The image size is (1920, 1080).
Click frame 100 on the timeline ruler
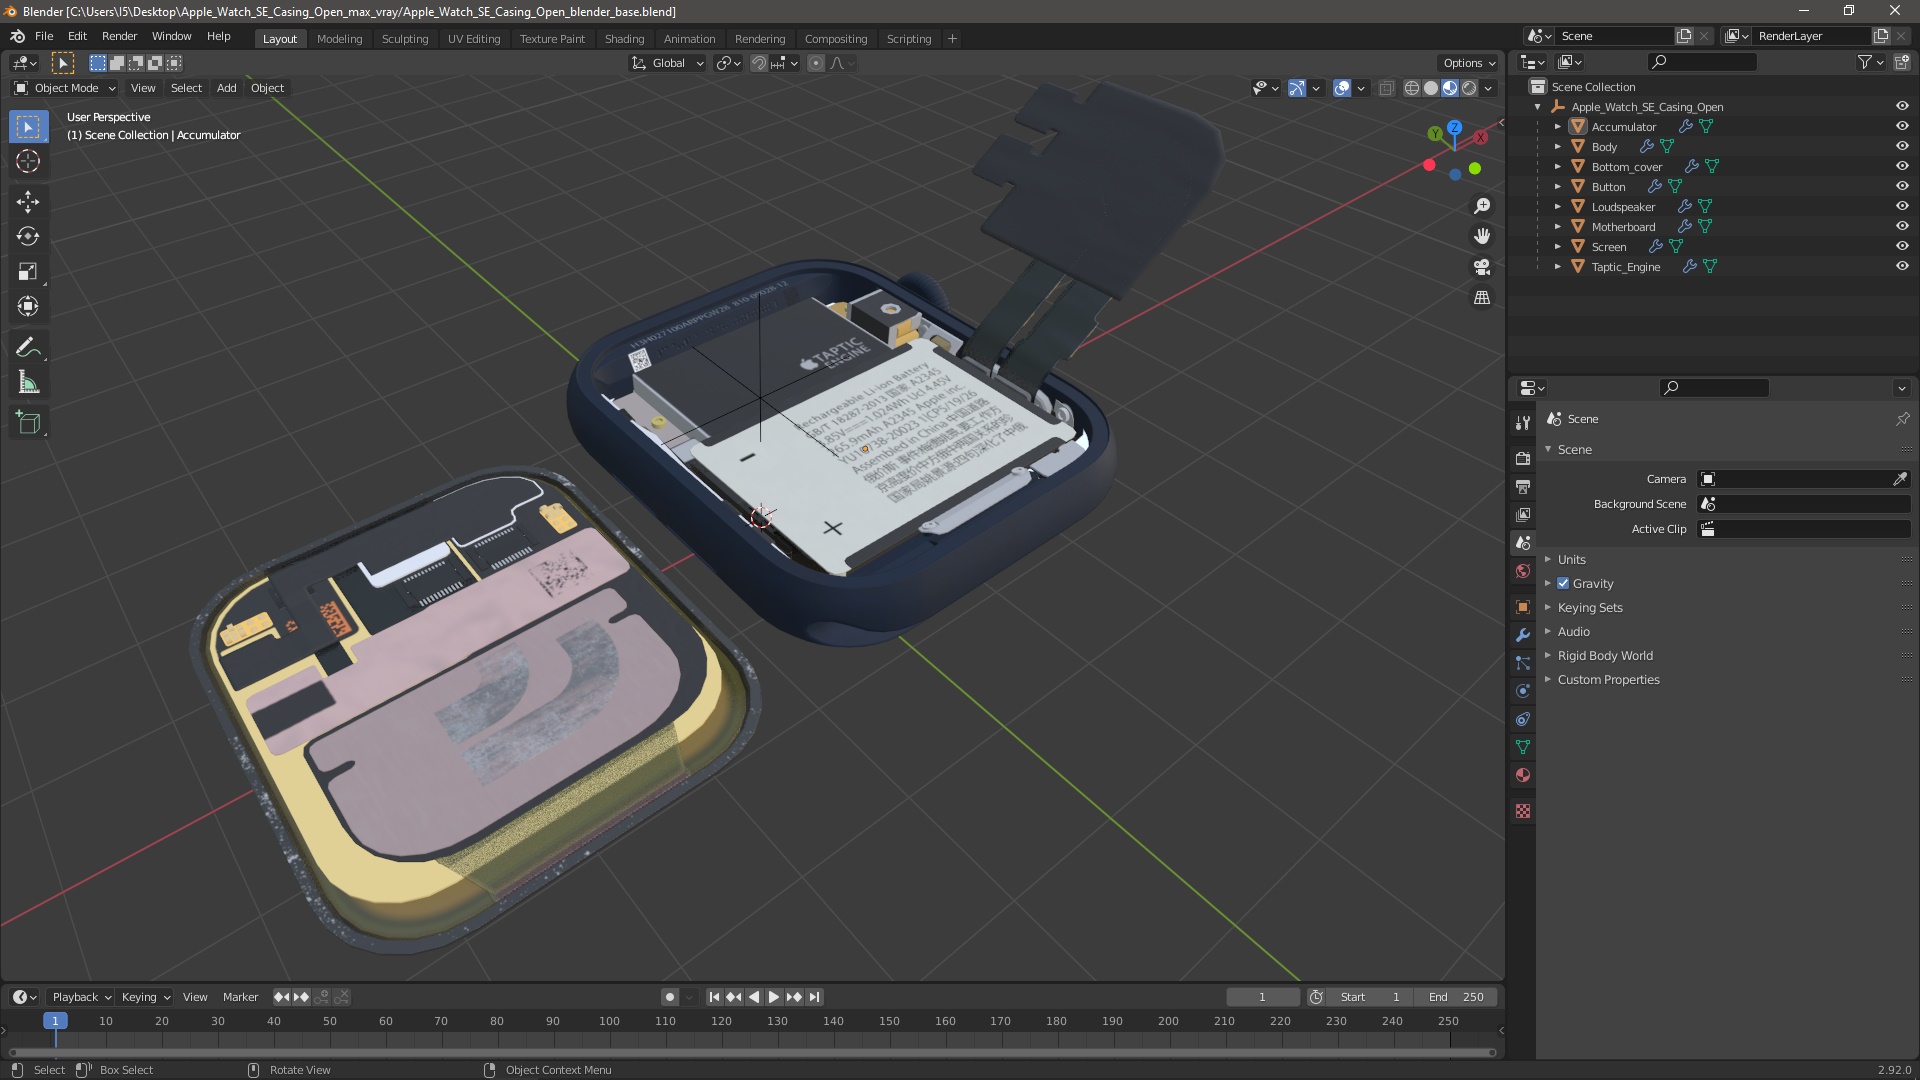pos(609,1021)
